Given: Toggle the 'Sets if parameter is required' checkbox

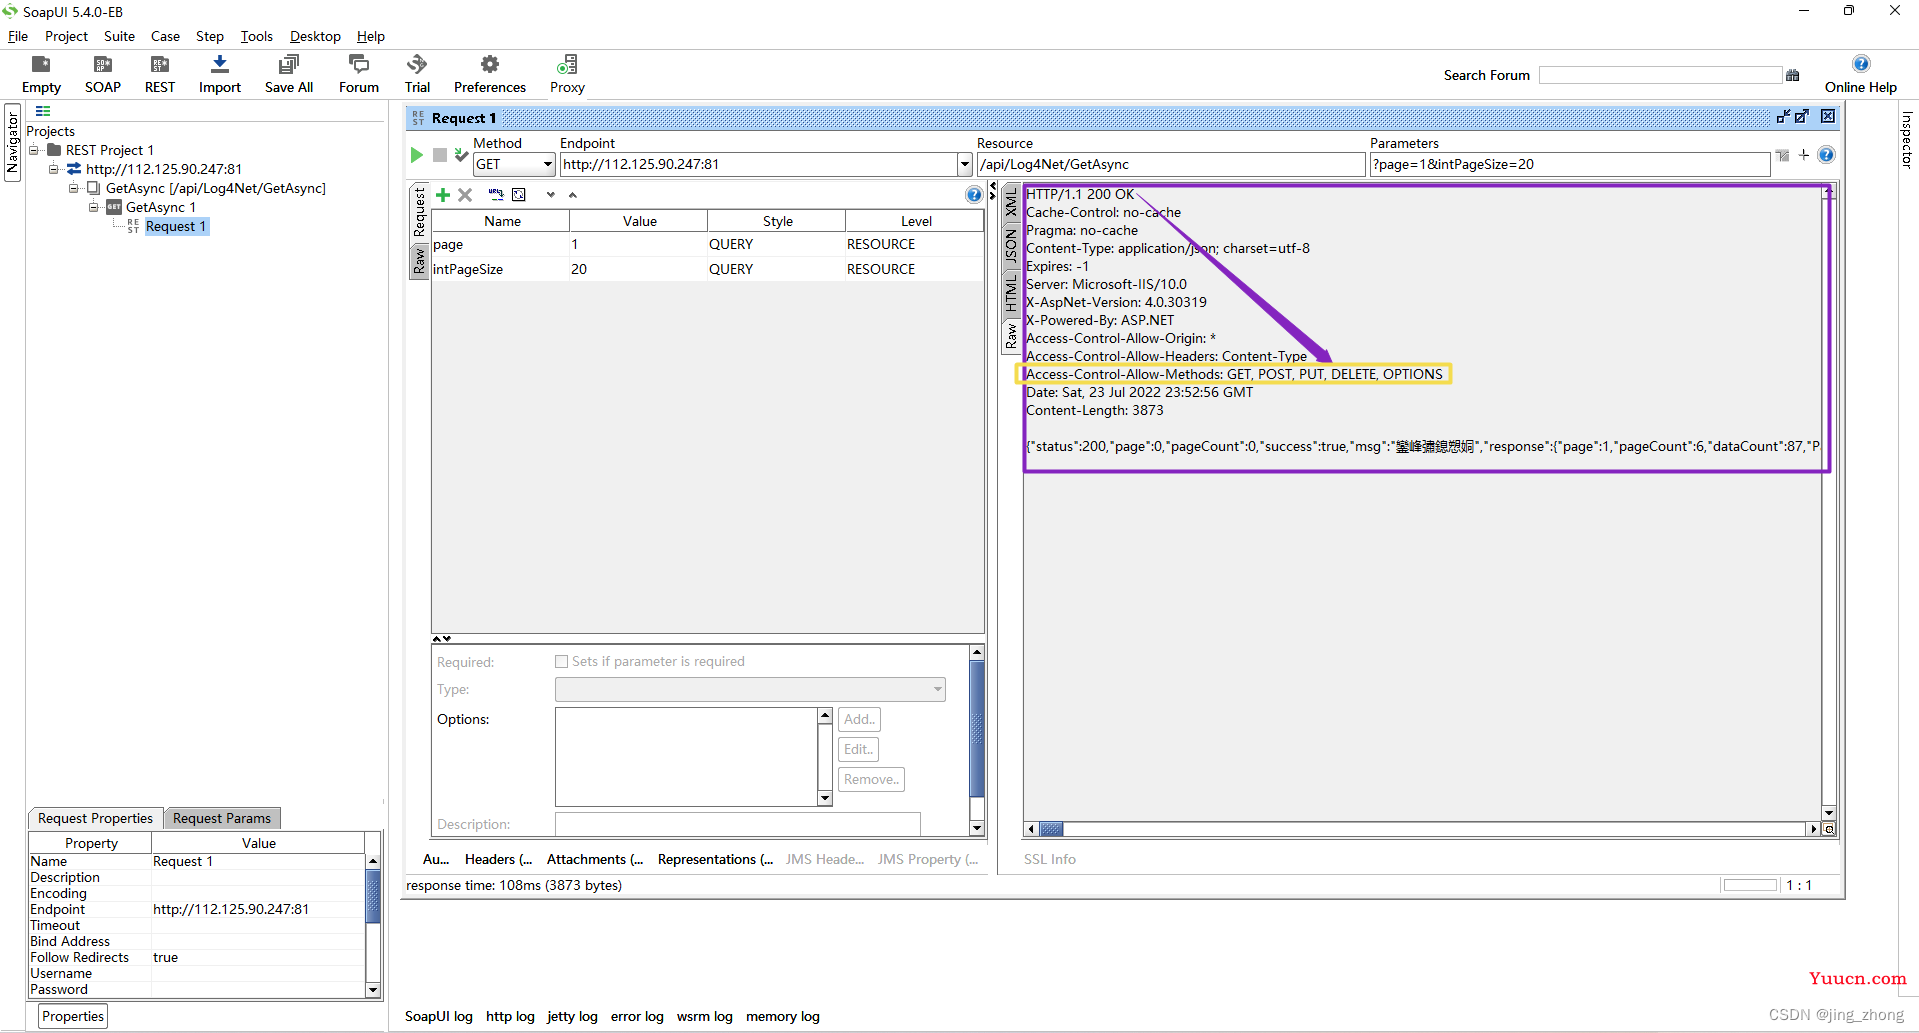Looking at the screenshot, I should [561, 662].
